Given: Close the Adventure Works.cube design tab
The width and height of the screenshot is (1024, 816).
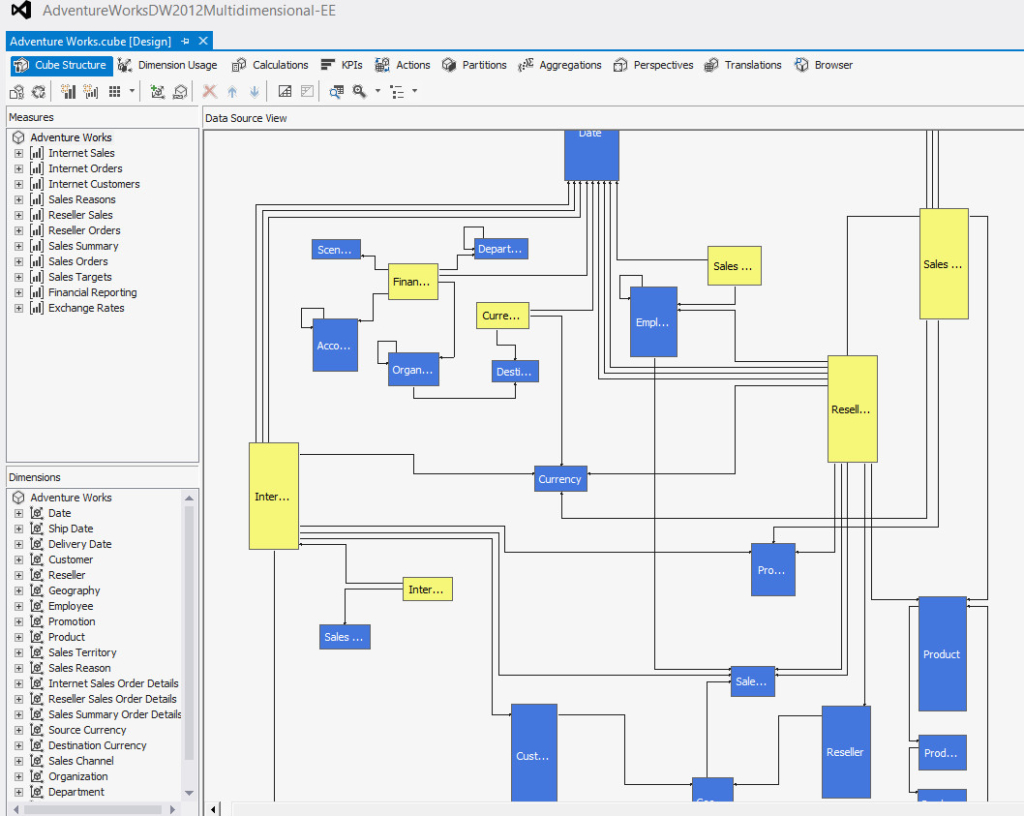Looking at the screenshot, I should click(203, 41).
